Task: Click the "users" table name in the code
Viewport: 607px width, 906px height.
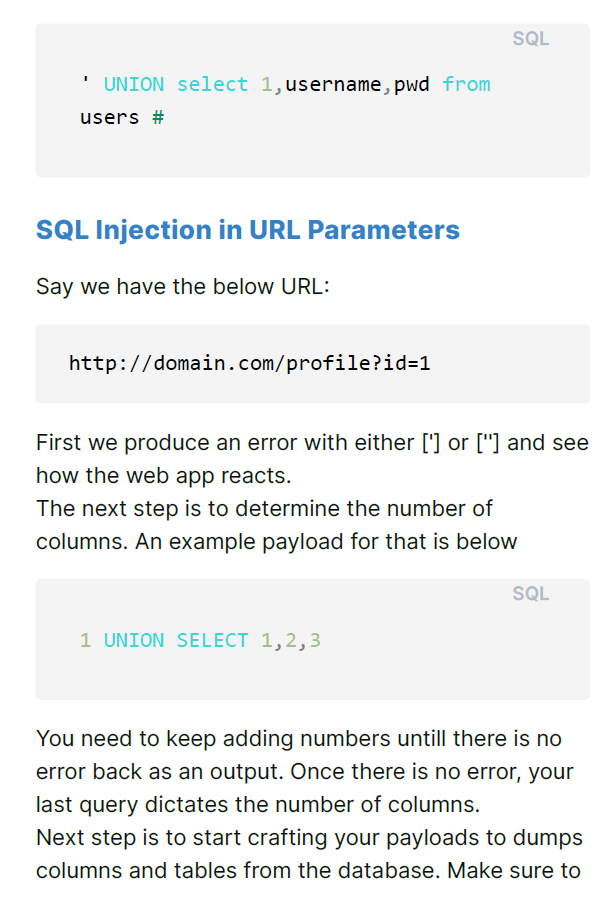Action: pos(109,117)
